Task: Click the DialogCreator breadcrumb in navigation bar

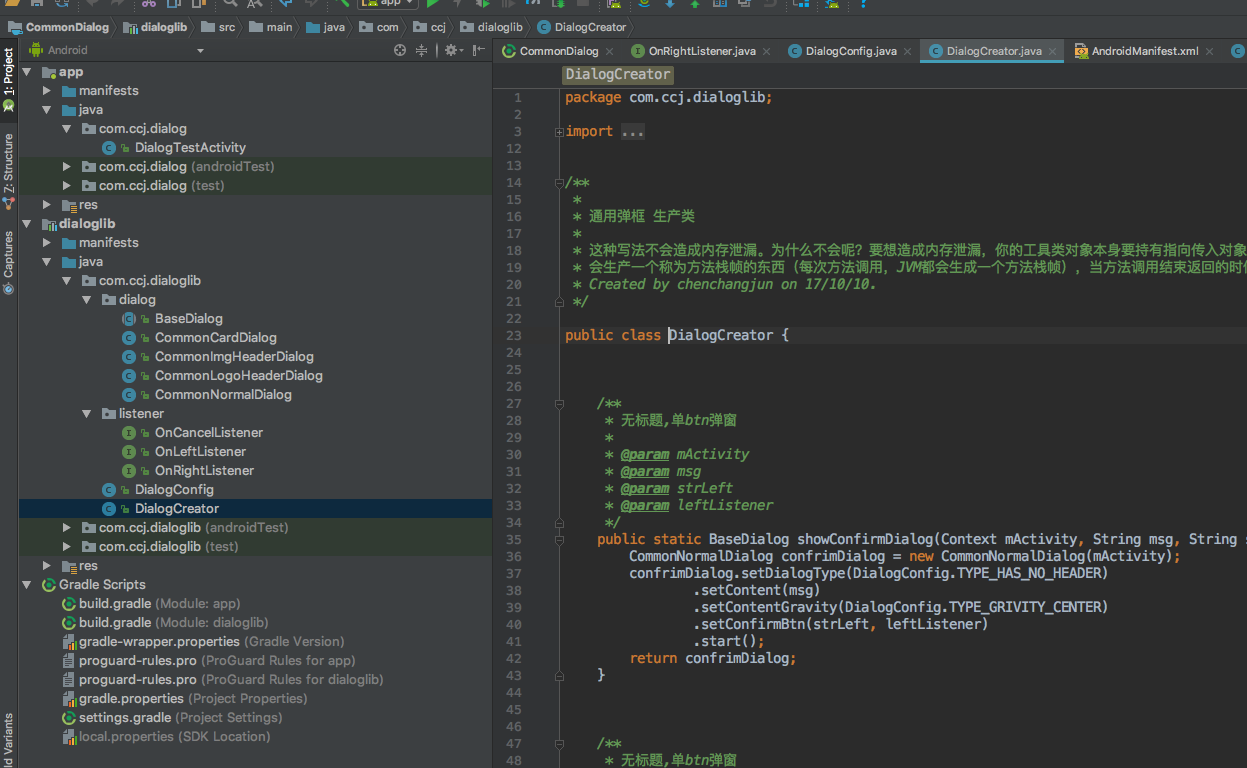Action: pyautogui.click(x=582, y=27)
